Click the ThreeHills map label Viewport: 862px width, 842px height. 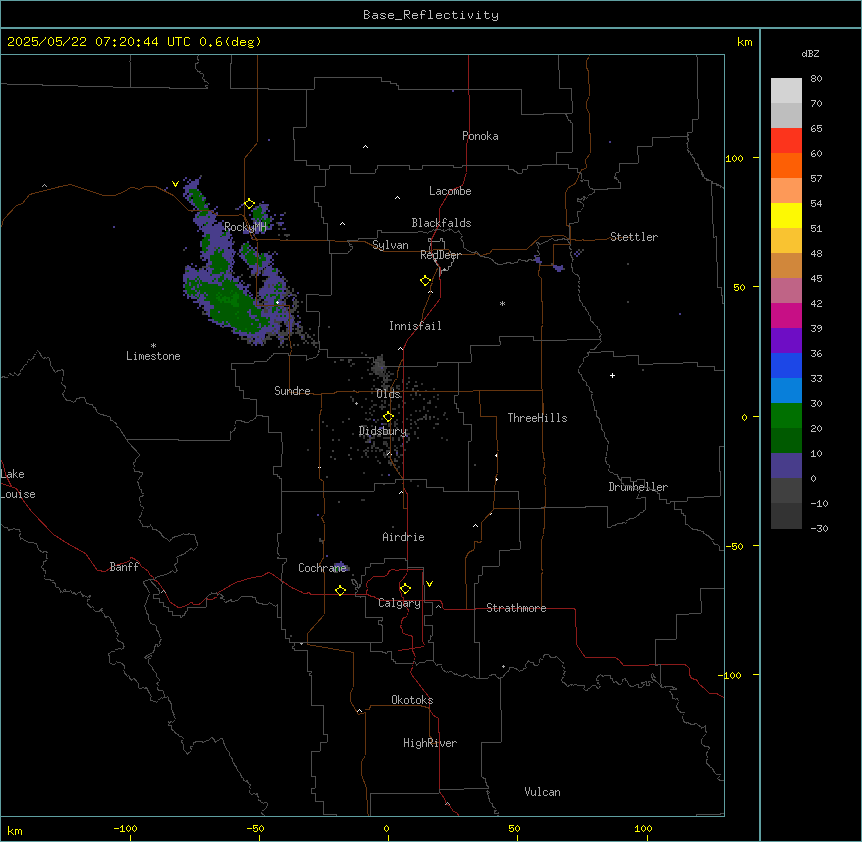[x=537, y=418]
